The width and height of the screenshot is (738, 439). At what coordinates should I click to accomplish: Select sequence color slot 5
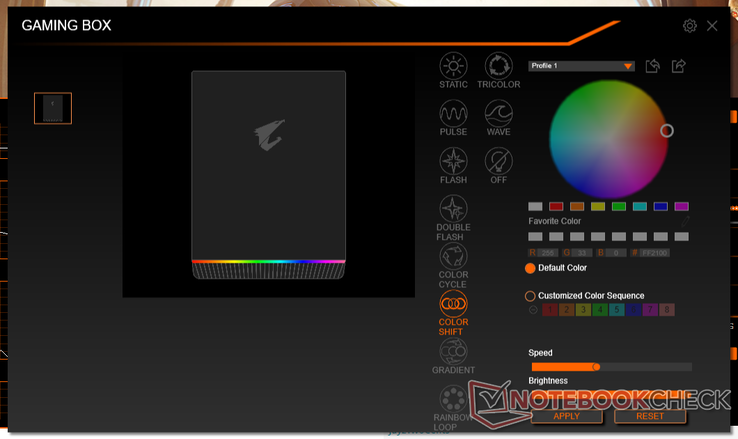pyautogui.click(x=617, y=310)
